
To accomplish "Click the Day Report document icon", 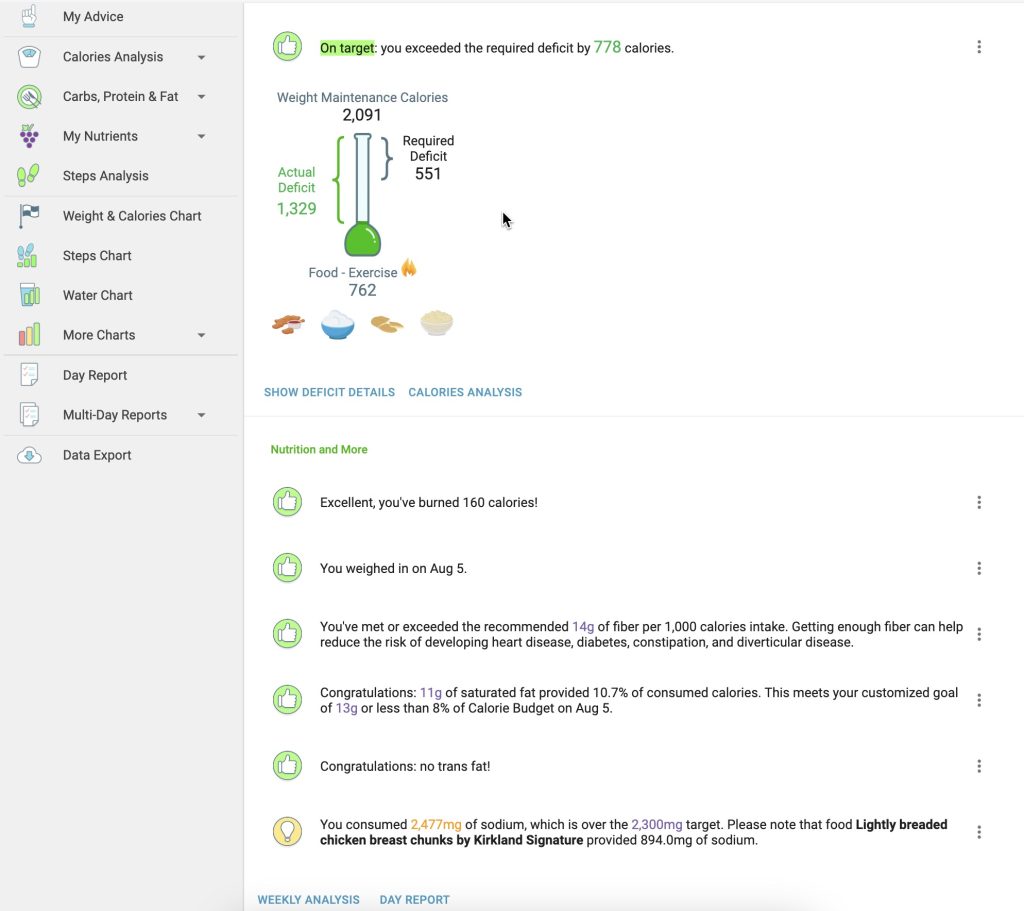I will point(29,375).
